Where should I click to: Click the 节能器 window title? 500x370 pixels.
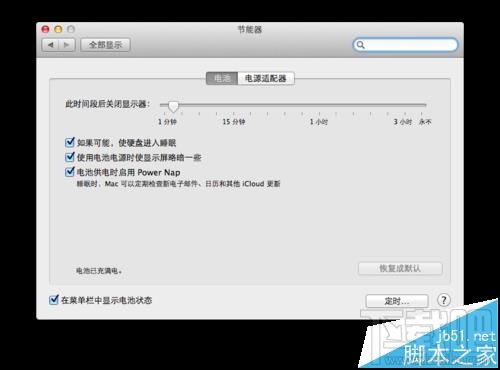point(250,30)
